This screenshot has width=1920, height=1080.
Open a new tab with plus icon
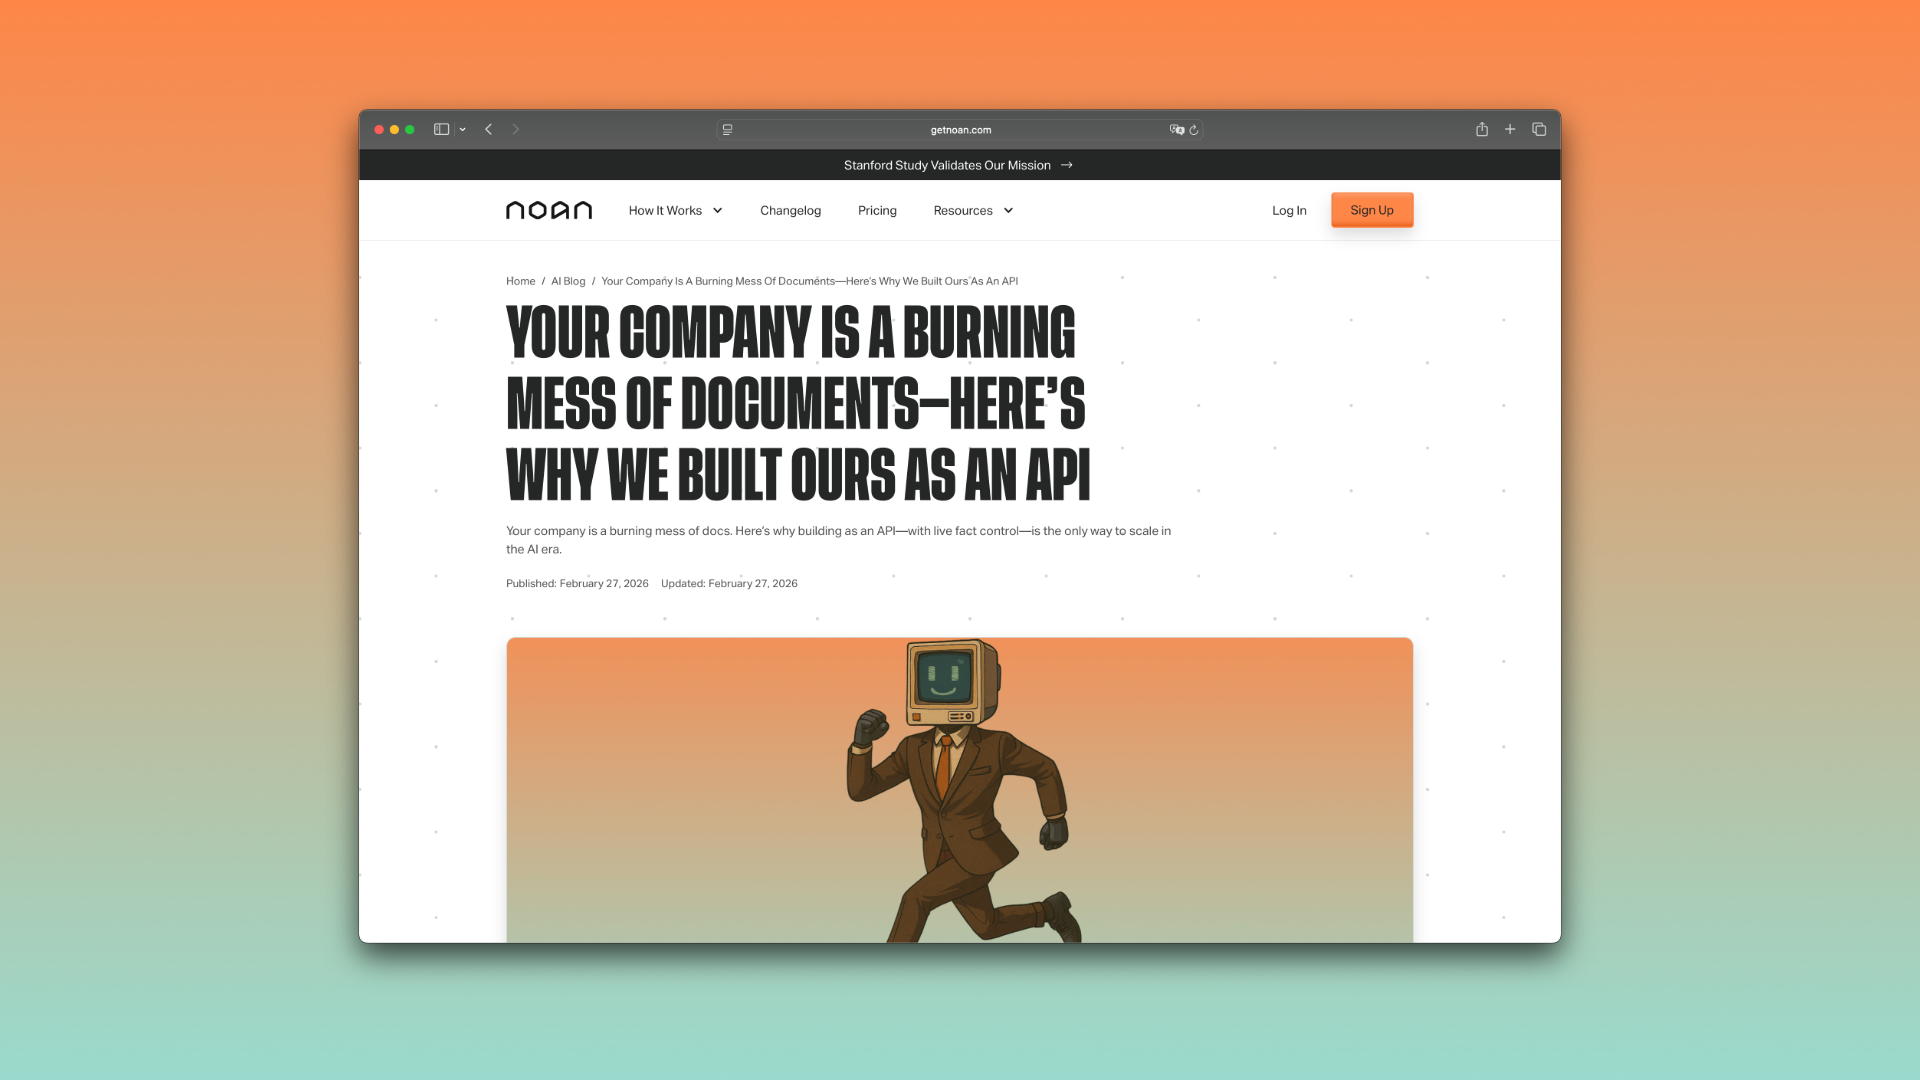click(x=1510, y=129)
